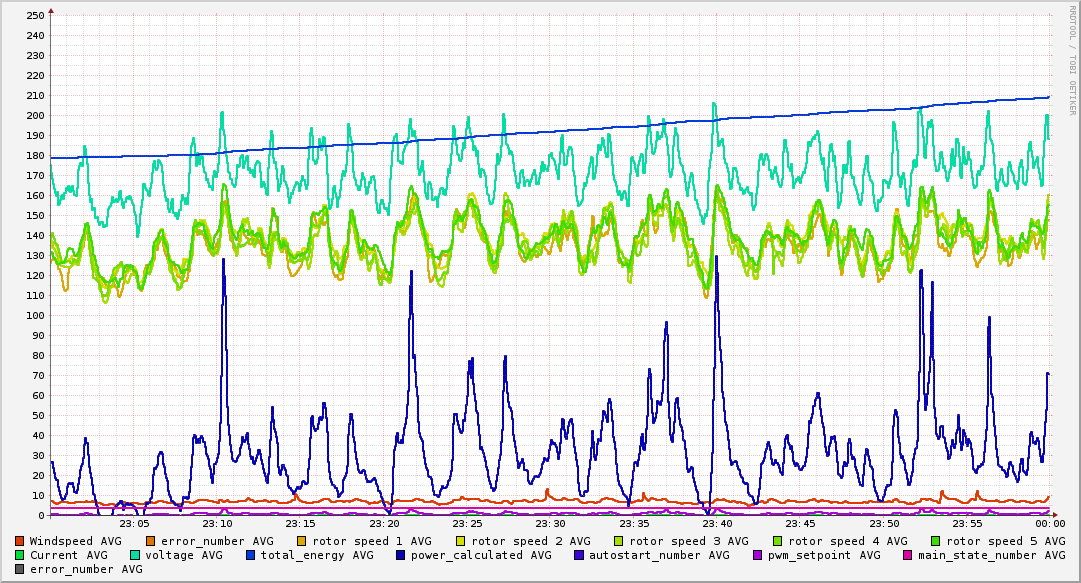This screenshot has height=583, width=1081.
Task: Select the gray error_number AVG swatch
Action: click(20, 569)
